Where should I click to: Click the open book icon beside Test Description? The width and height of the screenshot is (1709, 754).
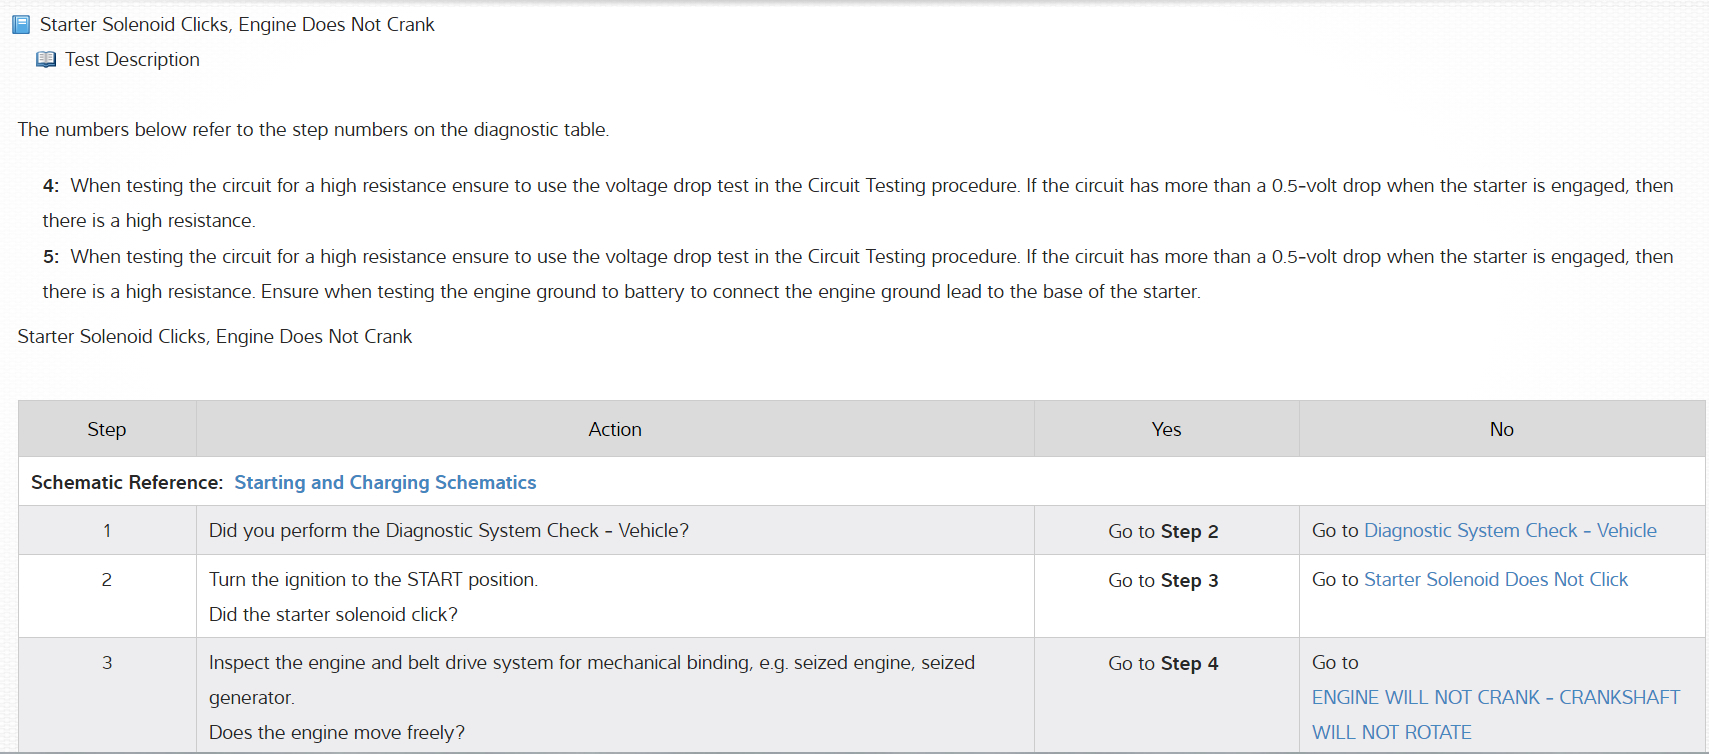coord(46,60)
